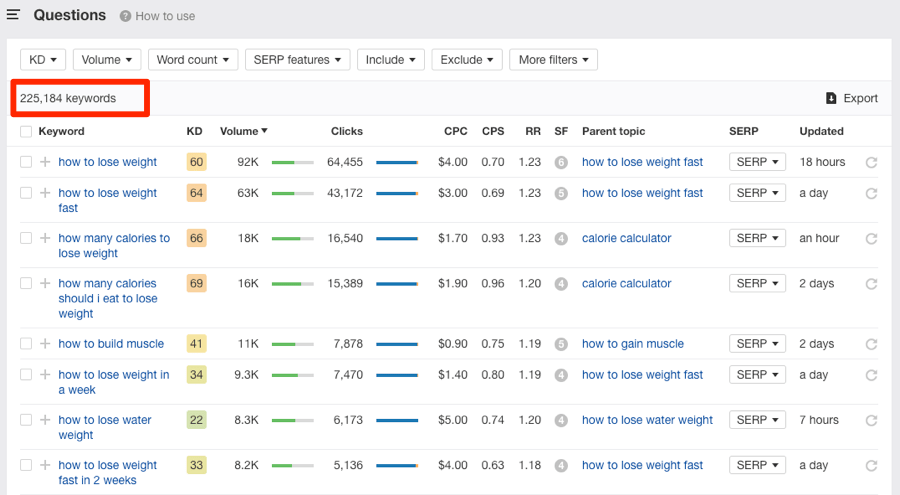Image resolution: width=900 pixels, height=495 pixels.
Task: Add 'how to build muscle' with plus icon
Action: (45, 344)
